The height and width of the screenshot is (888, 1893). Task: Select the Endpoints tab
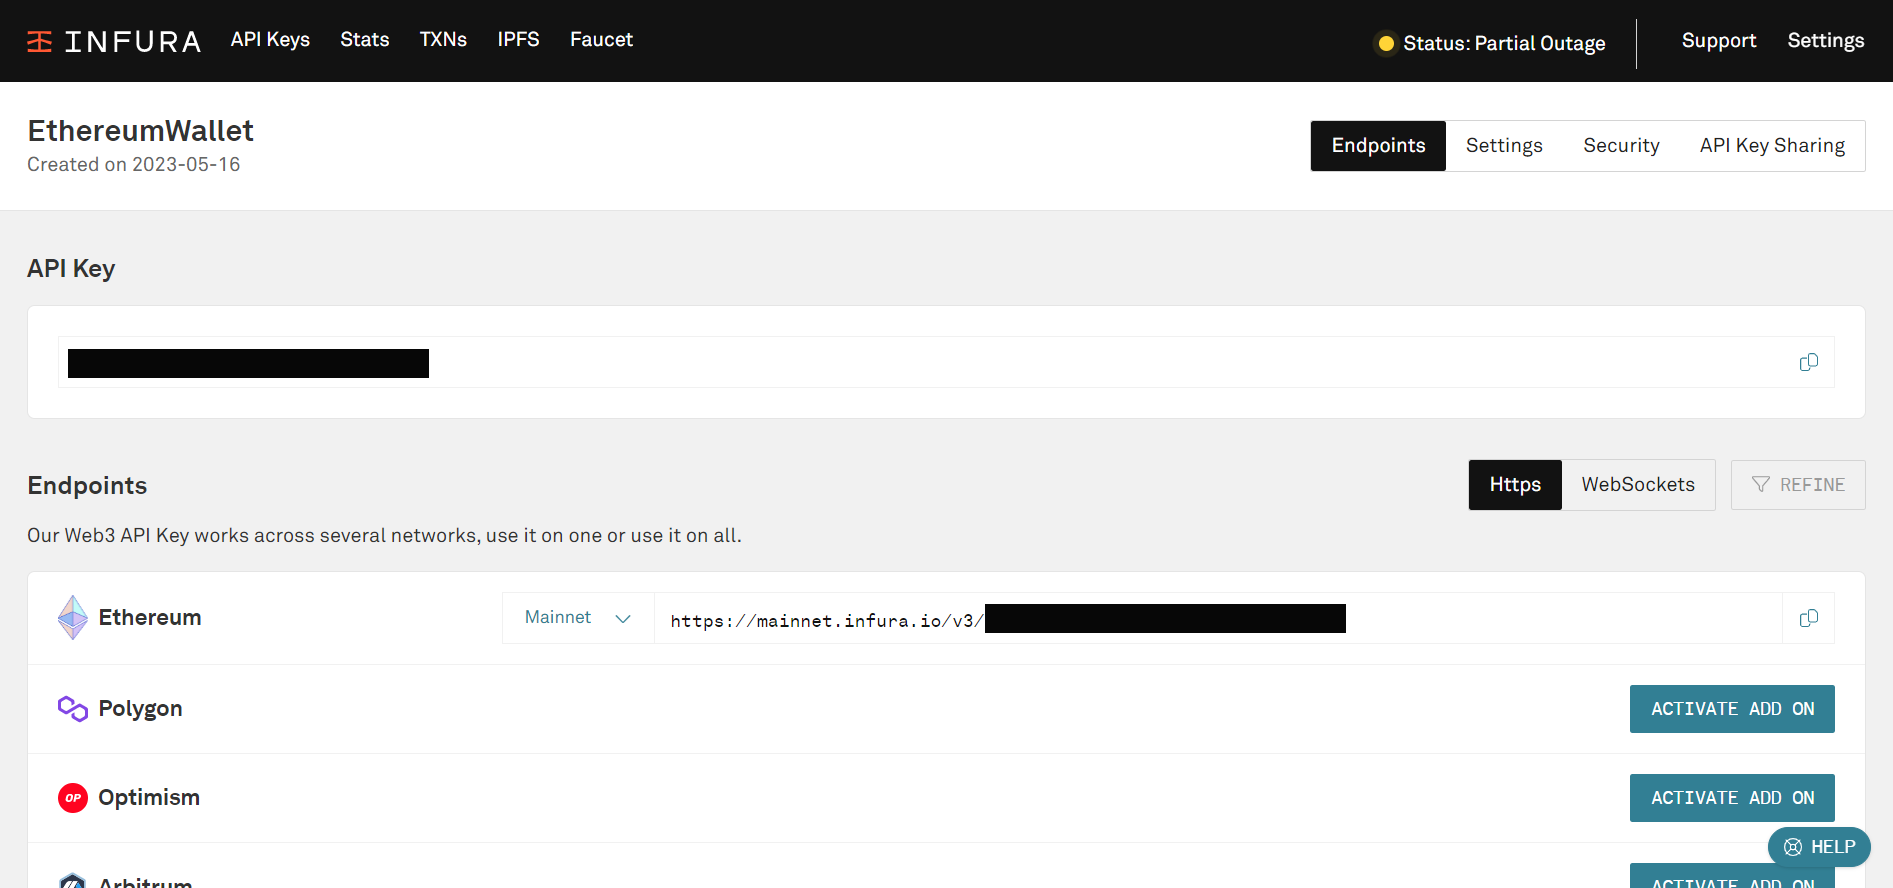click(x=1378, y=146)
